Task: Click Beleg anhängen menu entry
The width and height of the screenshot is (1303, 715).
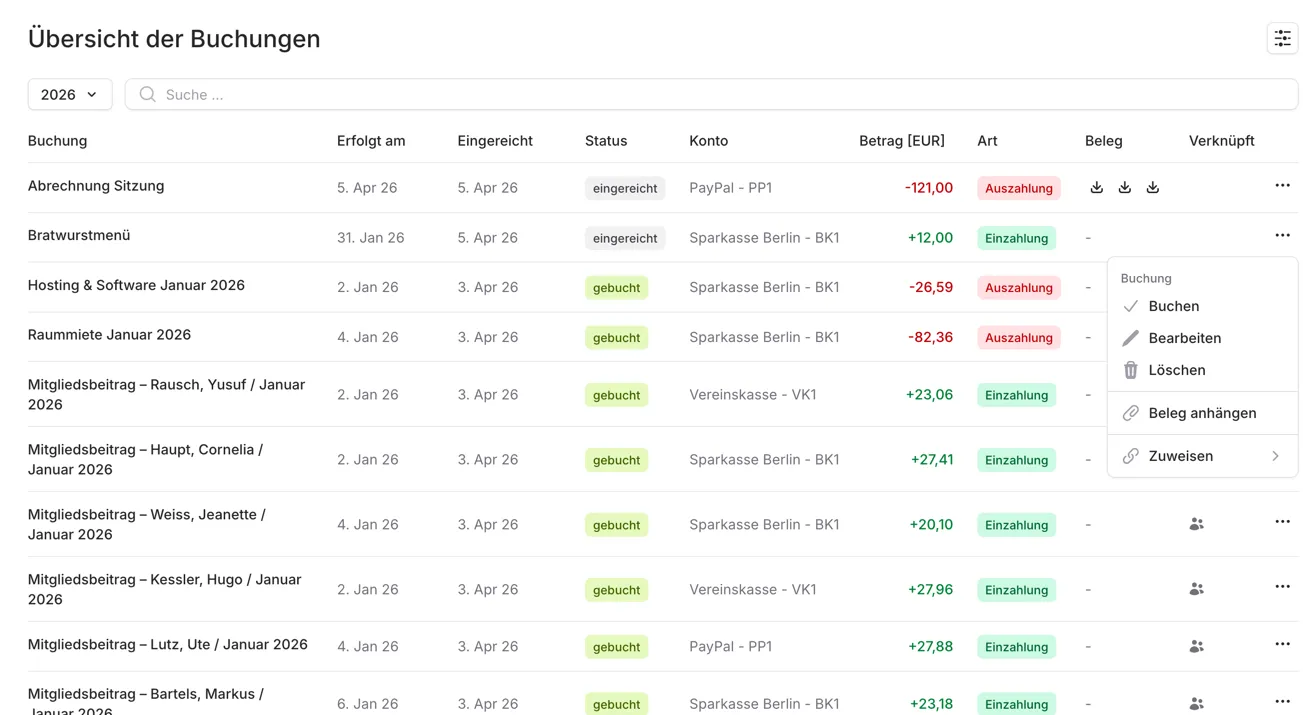Action: [x=1201, y=413]
